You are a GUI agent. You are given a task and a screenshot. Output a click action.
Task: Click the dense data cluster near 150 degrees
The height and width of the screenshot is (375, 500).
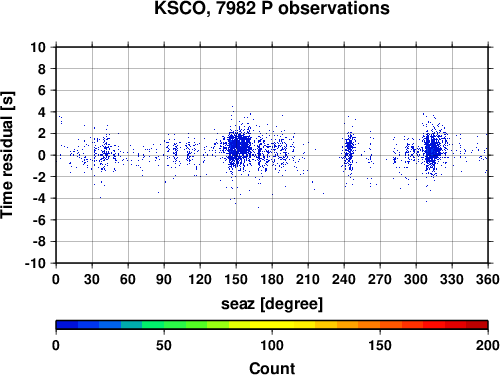(238, 147)
